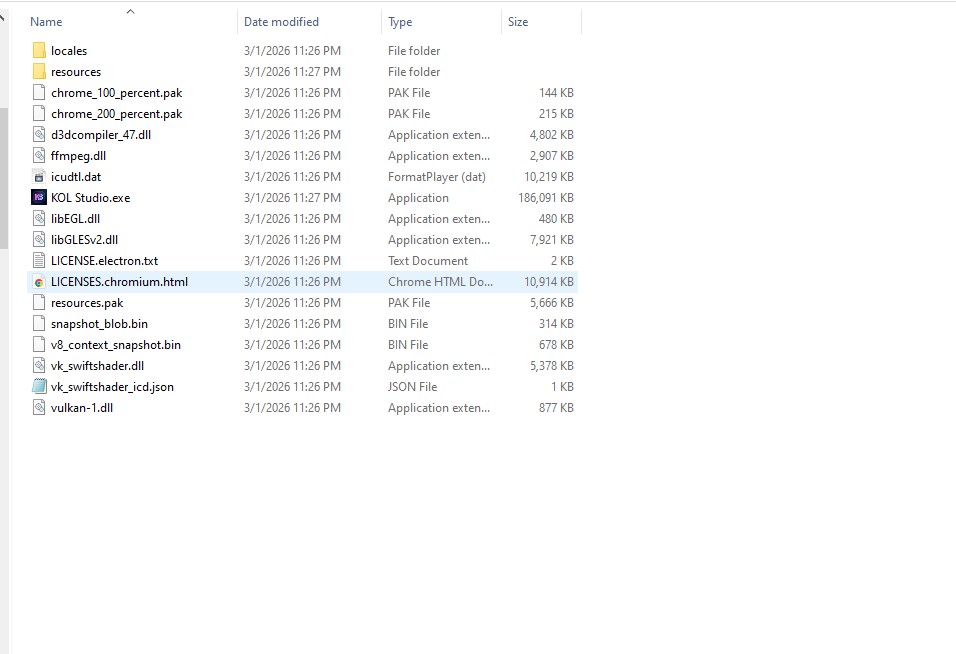Sort files by Name column header
The image size is (956, 654).
click(46, 22)
